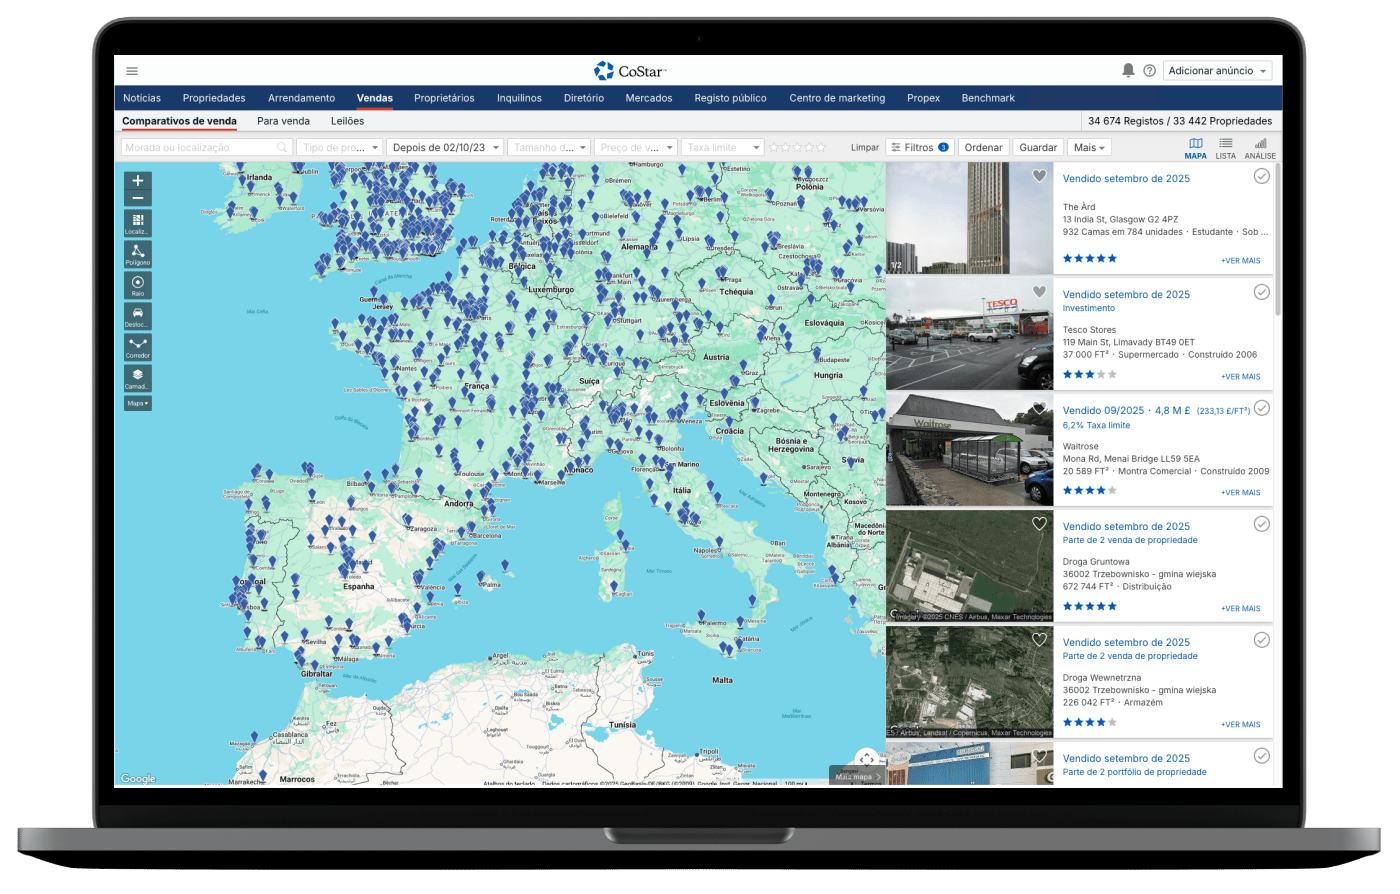This screenshot has width=1400, height=894.
Task: Click the notifications bell icon
Action: [x=1128, y=71]
